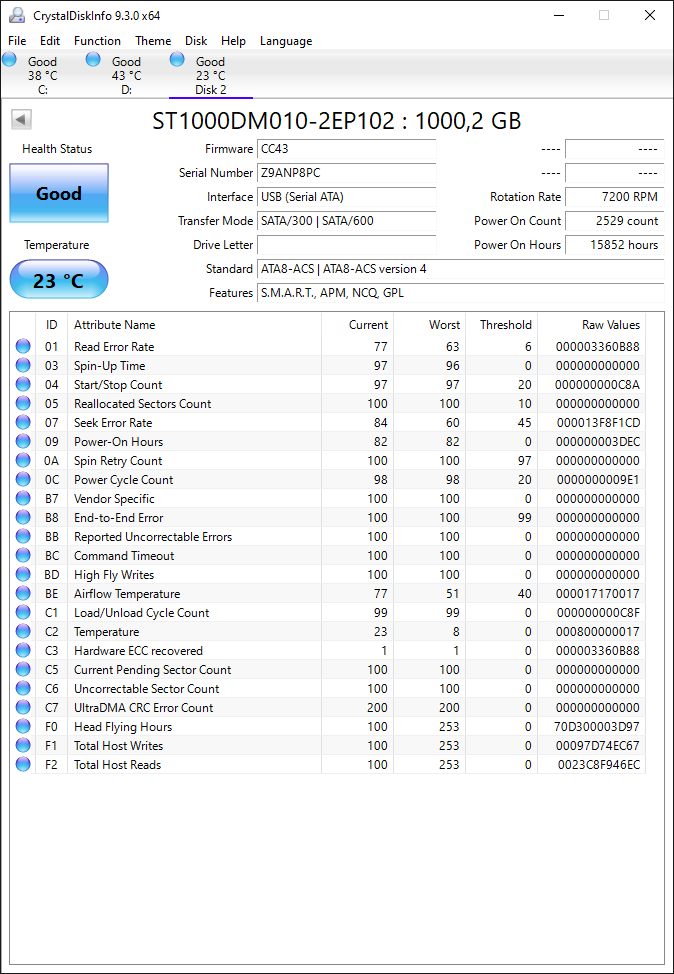Open the File menu
The width and height of the screenshot is (674, 974).
(x=17, y=41)
